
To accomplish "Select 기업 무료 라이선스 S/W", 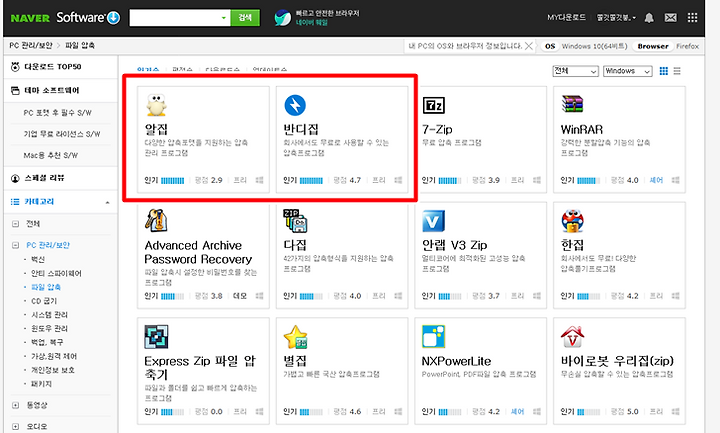I will [x=62, y=134].
